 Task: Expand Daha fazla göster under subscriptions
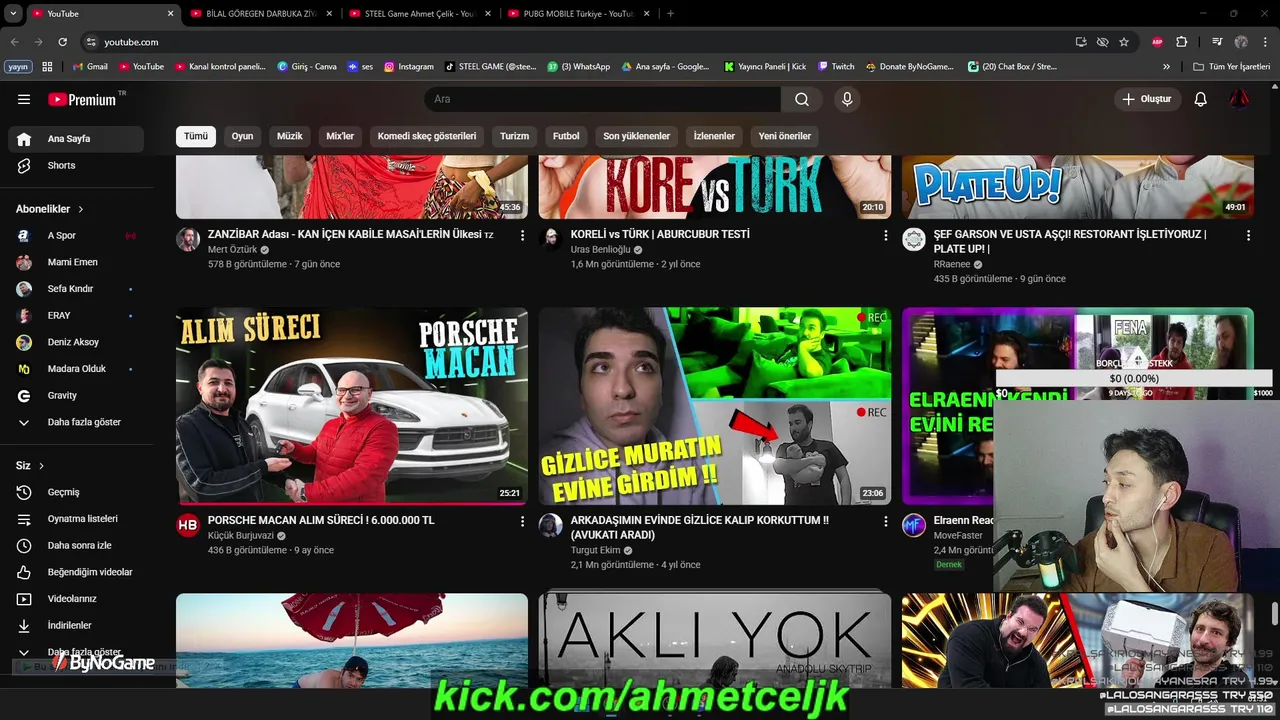(x=77, y=422)
